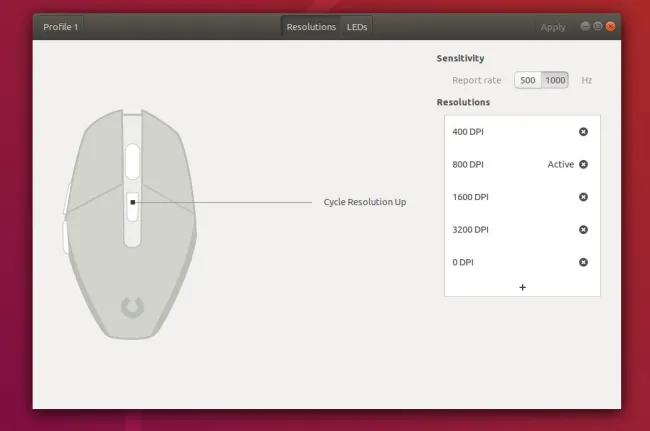The width and height of the screenshot is (650, 431).
Task: Remove the 0 DPI resolution entry
Action: (x=583, y=262)
